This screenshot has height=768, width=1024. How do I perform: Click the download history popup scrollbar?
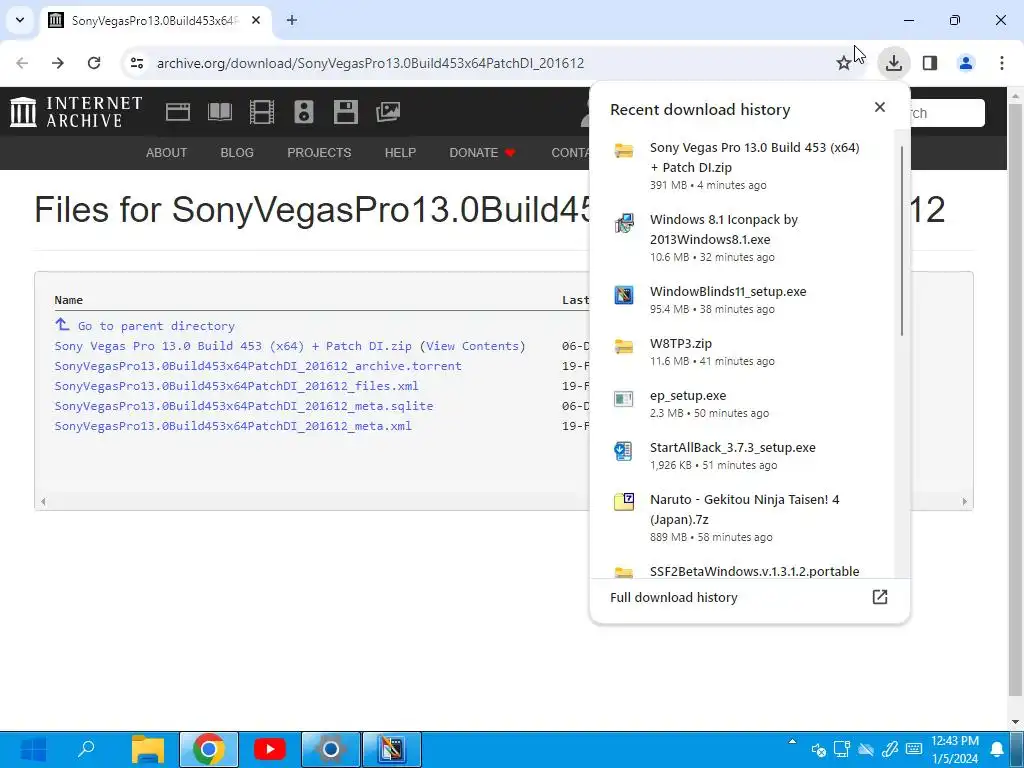point(902,241)
